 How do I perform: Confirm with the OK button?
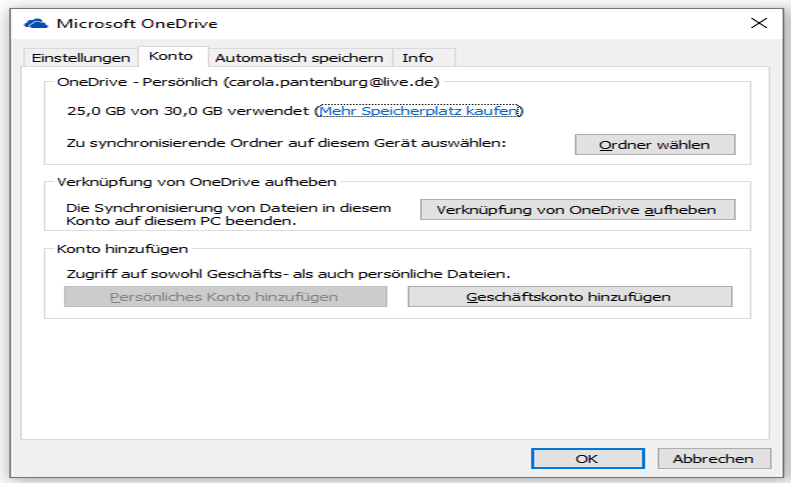pos(588,458)
